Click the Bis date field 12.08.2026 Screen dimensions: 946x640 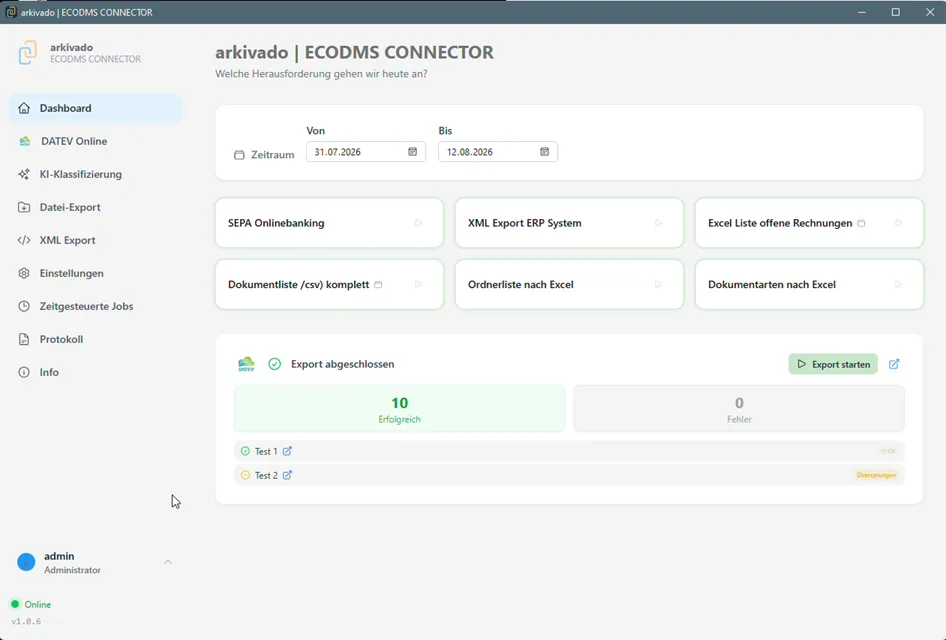498,151
